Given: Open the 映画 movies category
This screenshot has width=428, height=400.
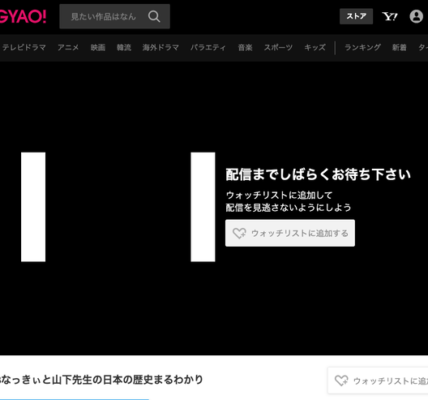Looking at the screenshot, I should point(98,48).
